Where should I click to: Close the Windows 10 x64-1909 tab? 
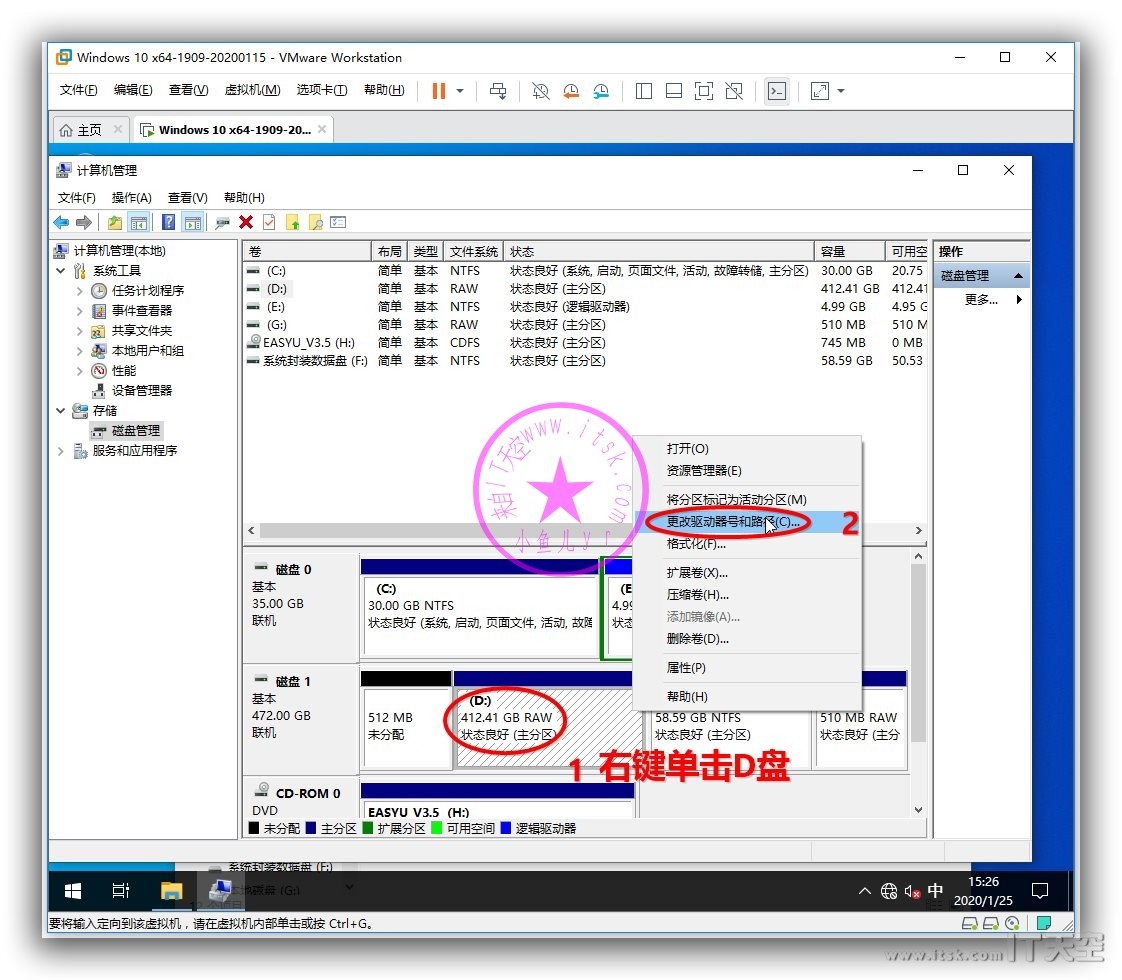322,129
